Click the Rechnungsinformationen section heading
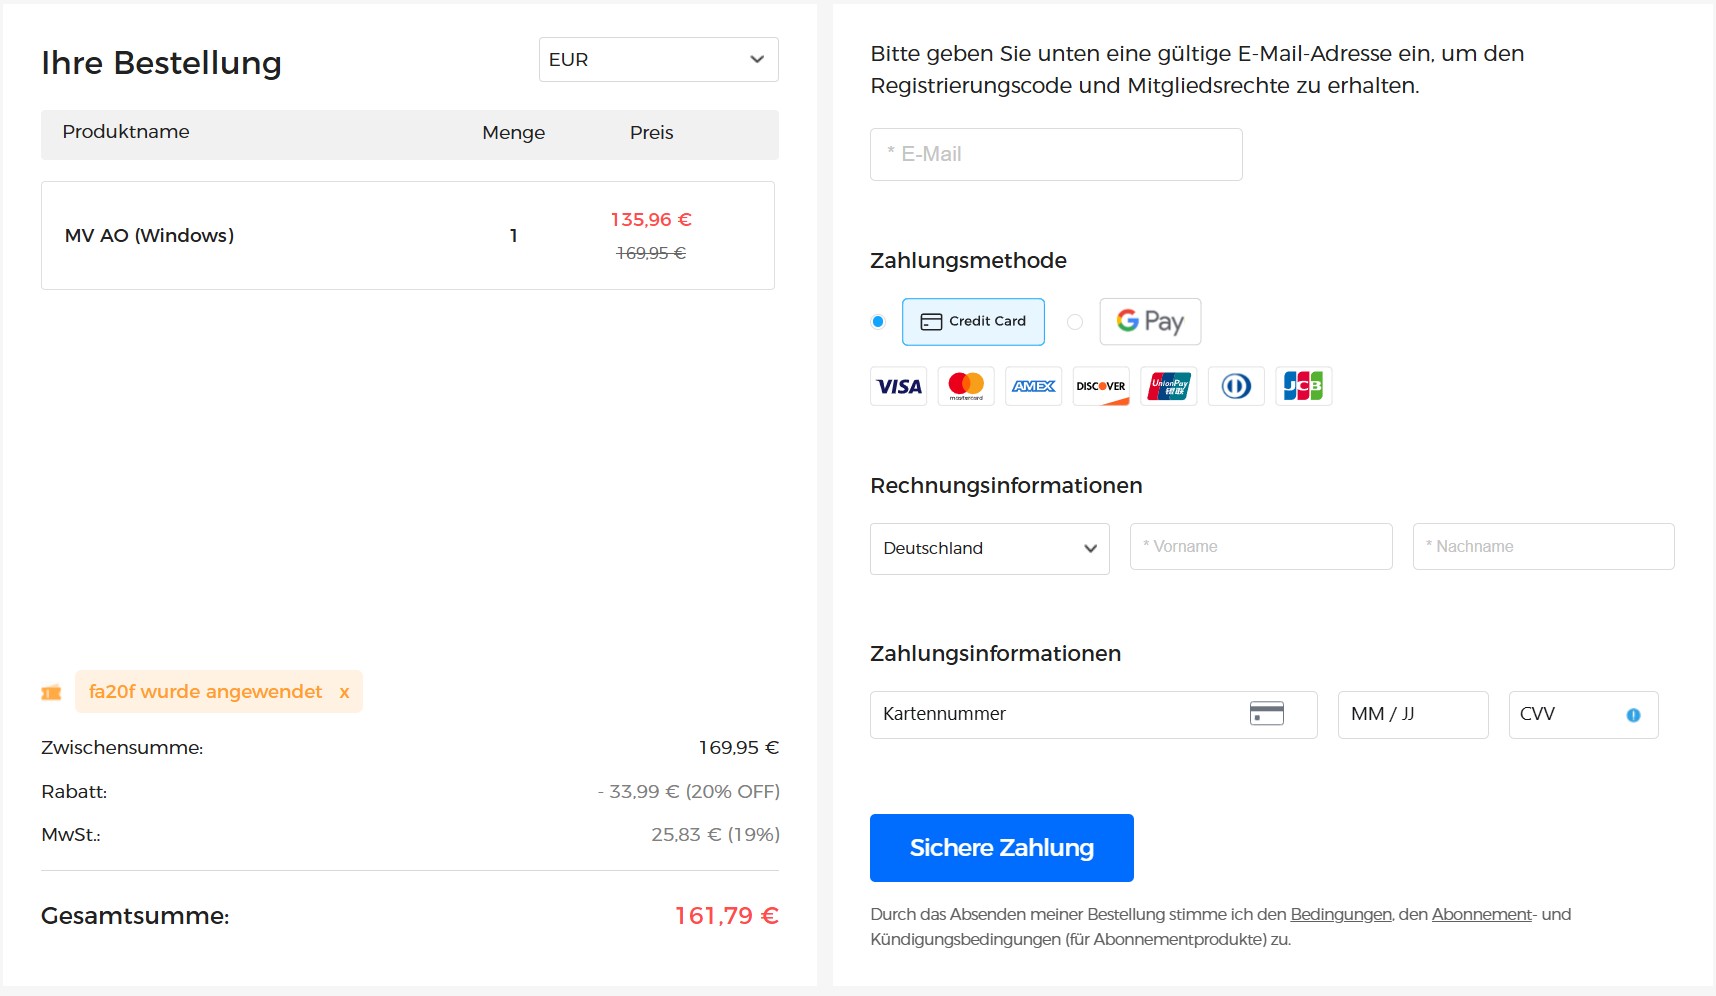This screenshot has height=996, width=1716. 1006,485
